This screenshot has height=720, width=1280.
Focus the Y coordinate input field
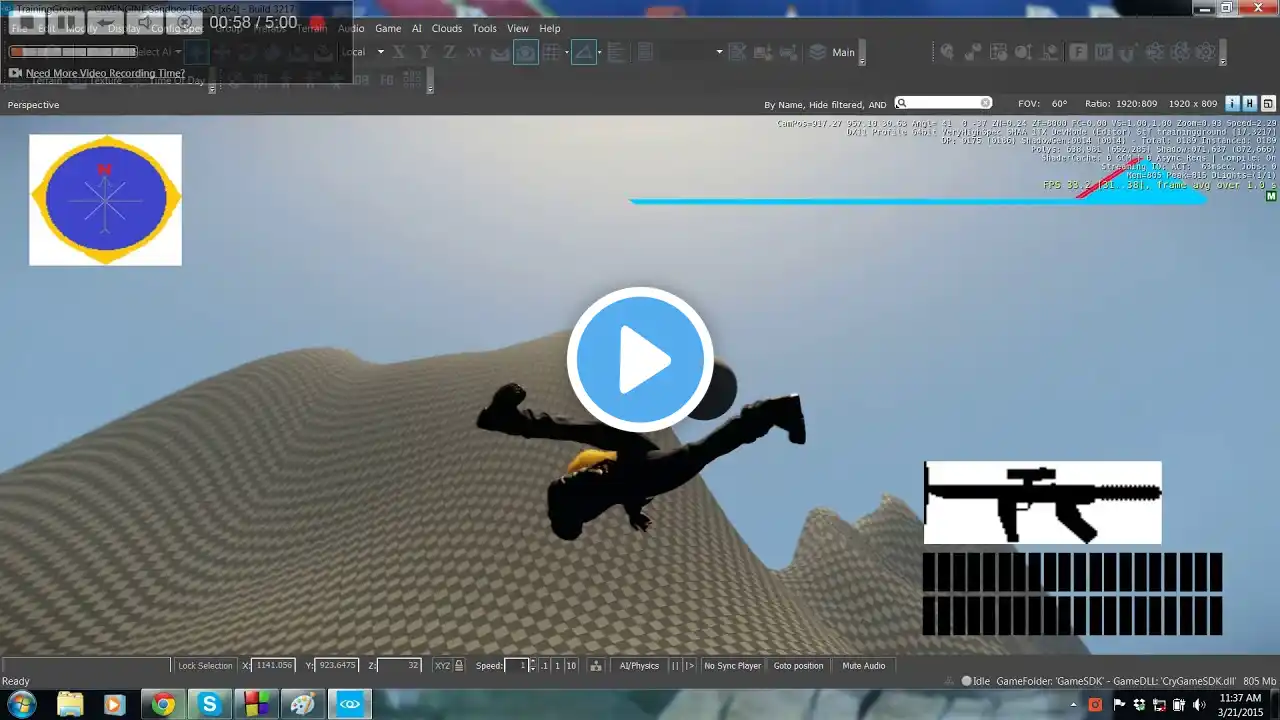pos(337,665)
